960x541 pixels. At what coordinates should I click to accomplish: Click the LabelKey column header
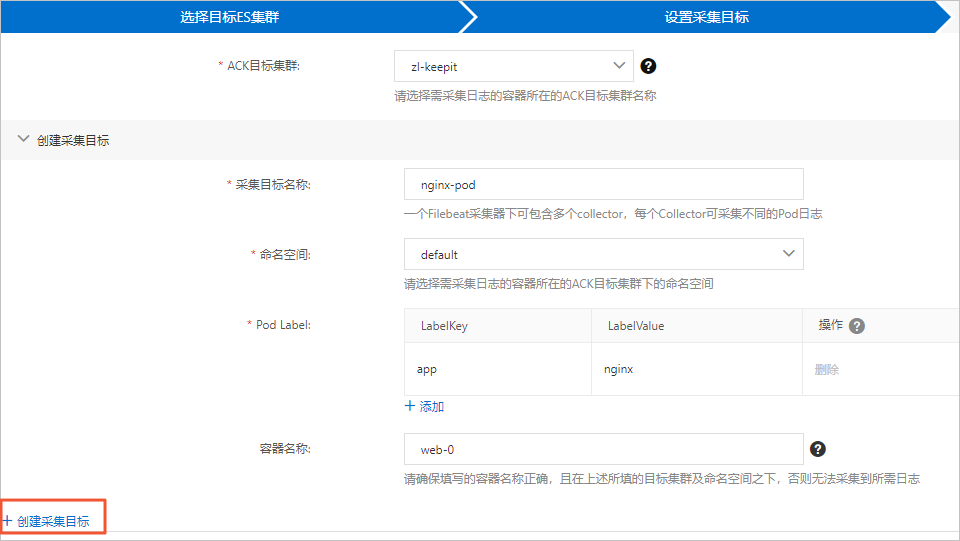pos(498,326)
